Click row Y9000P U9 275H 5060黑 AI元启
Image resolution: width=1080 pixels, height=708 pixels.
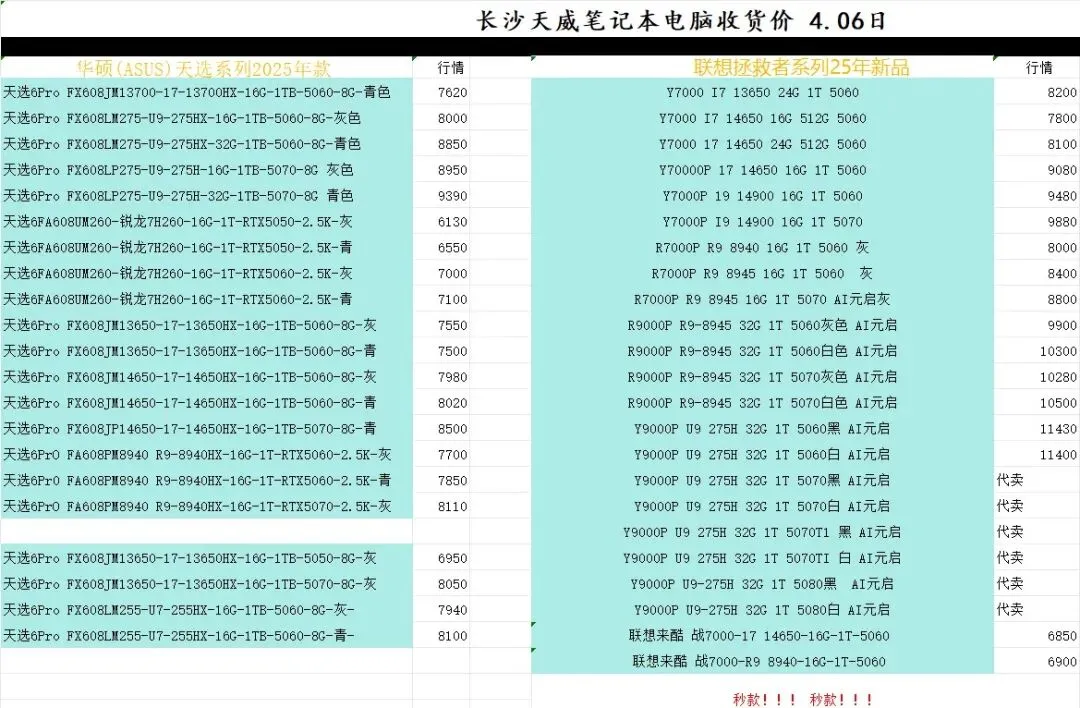coord(762,428)
